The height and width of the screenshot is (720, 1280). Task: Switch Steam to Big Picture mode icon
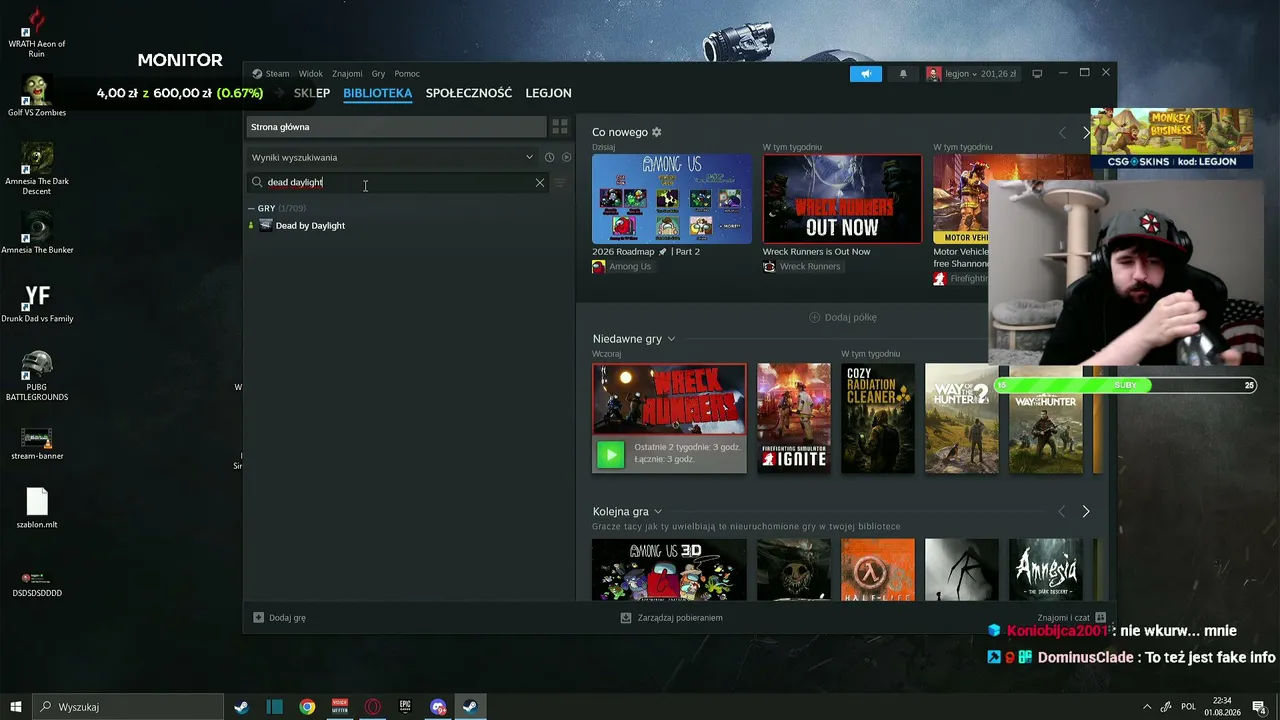point(1037,73)
